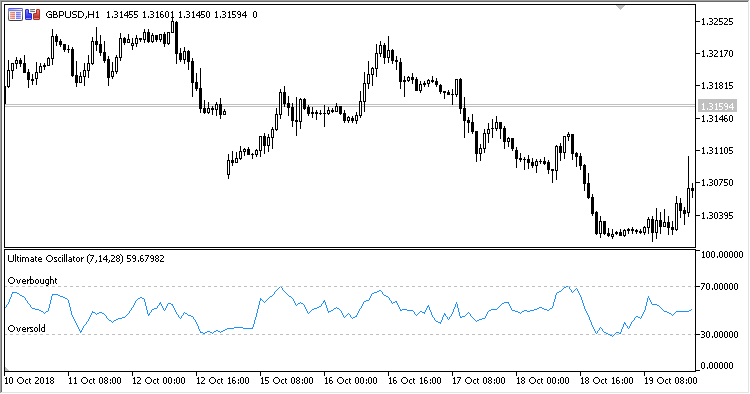The width and height of the screenshot is (750, 394).
Task: Click price scale value 1.30750
Action: tap(717, 183)
